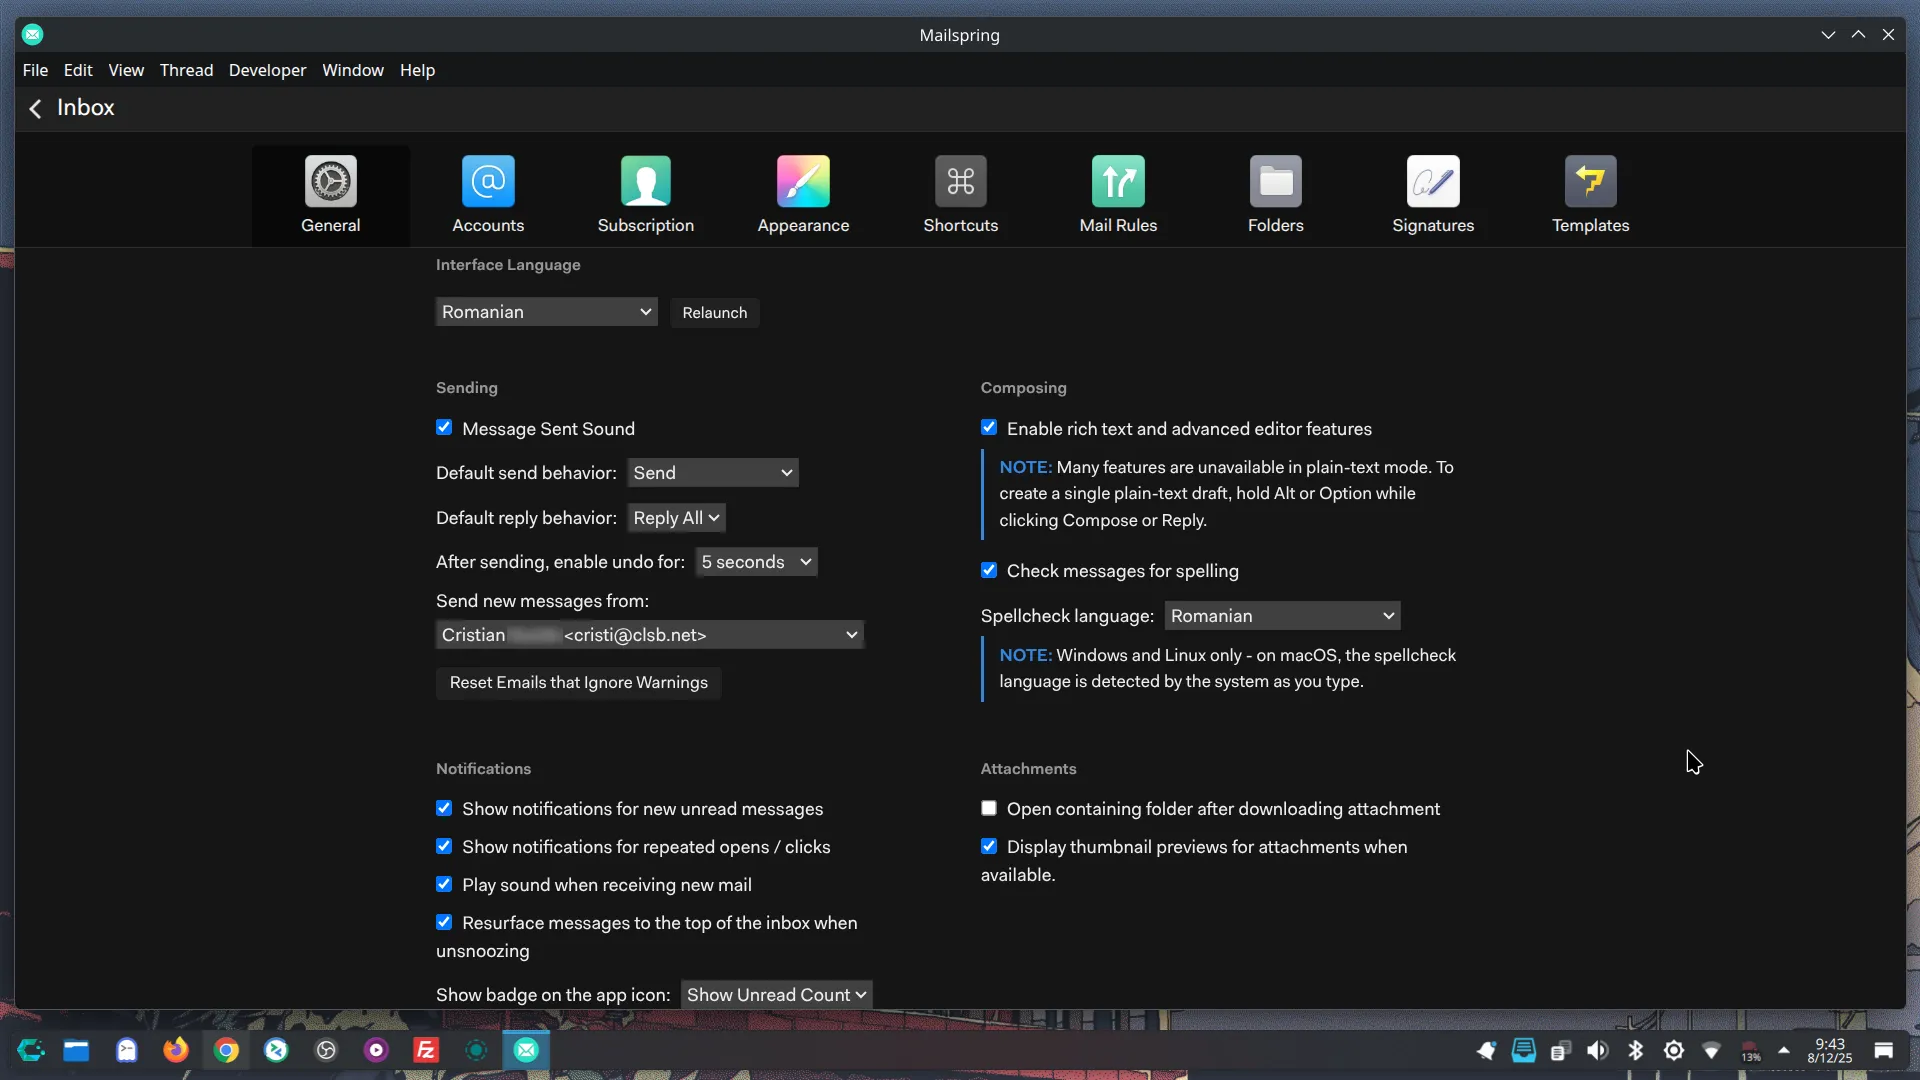Click Reset Emails that Ignore Warnings
This screenshot has width=1920, height=1080.
pyautogui.click(x=578, y=683)
